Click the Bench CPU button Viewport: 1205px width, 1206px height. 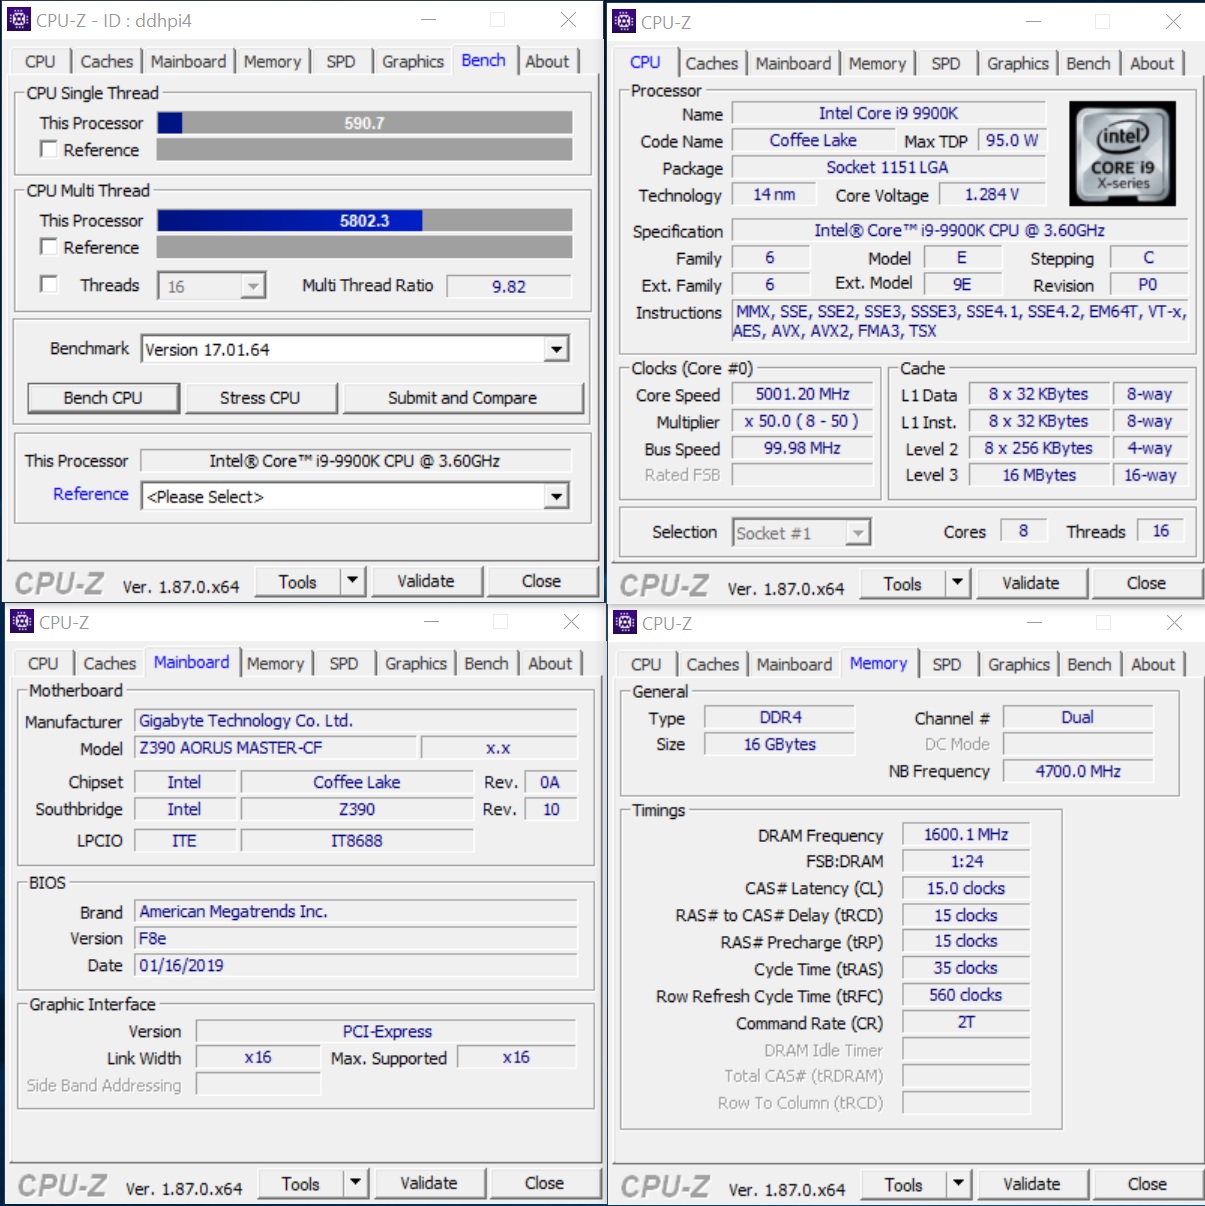[103, 398]
